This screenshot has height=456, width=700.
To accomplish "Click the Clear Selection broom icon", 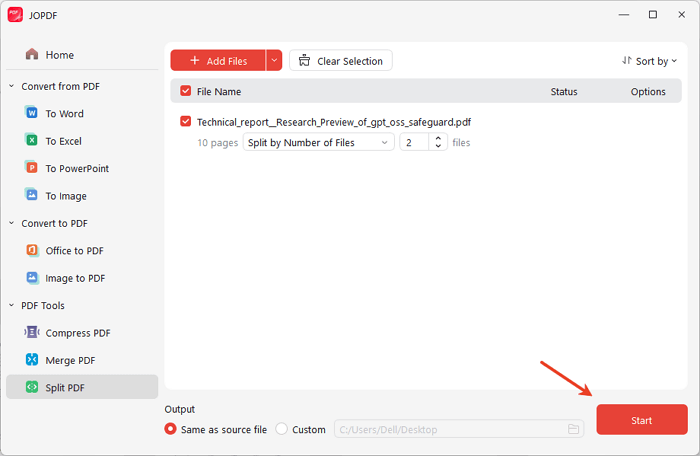I will pyautogui.click(x=304, y=60).
